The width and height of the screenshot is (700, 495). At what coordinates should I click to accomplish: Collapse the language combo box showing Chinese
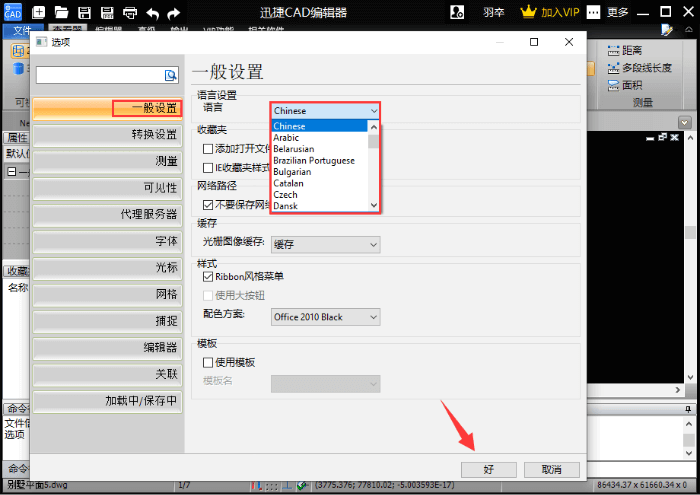coord(325,111)
